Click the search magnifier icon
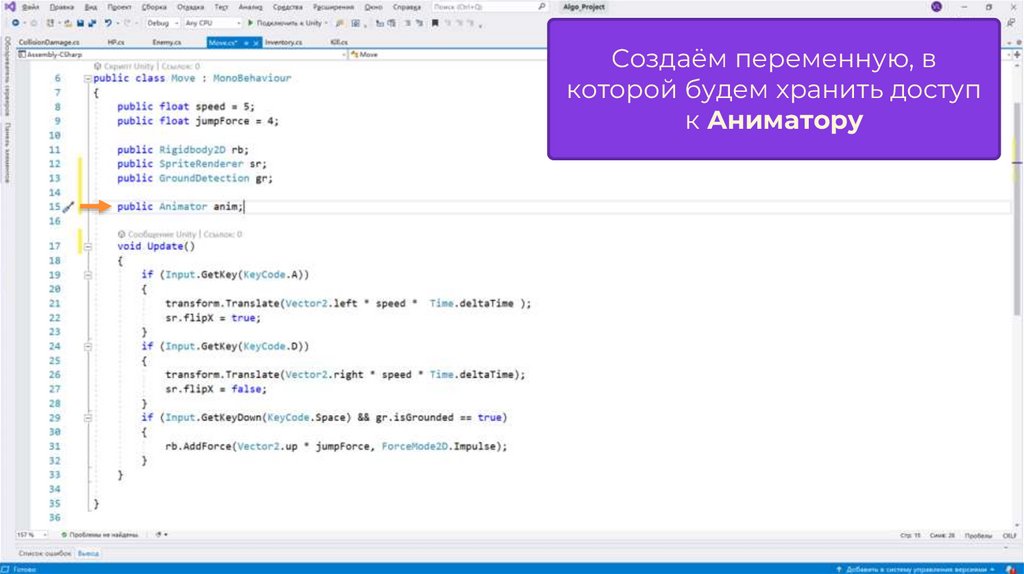 pyautogui.click(x=541, y=7)
